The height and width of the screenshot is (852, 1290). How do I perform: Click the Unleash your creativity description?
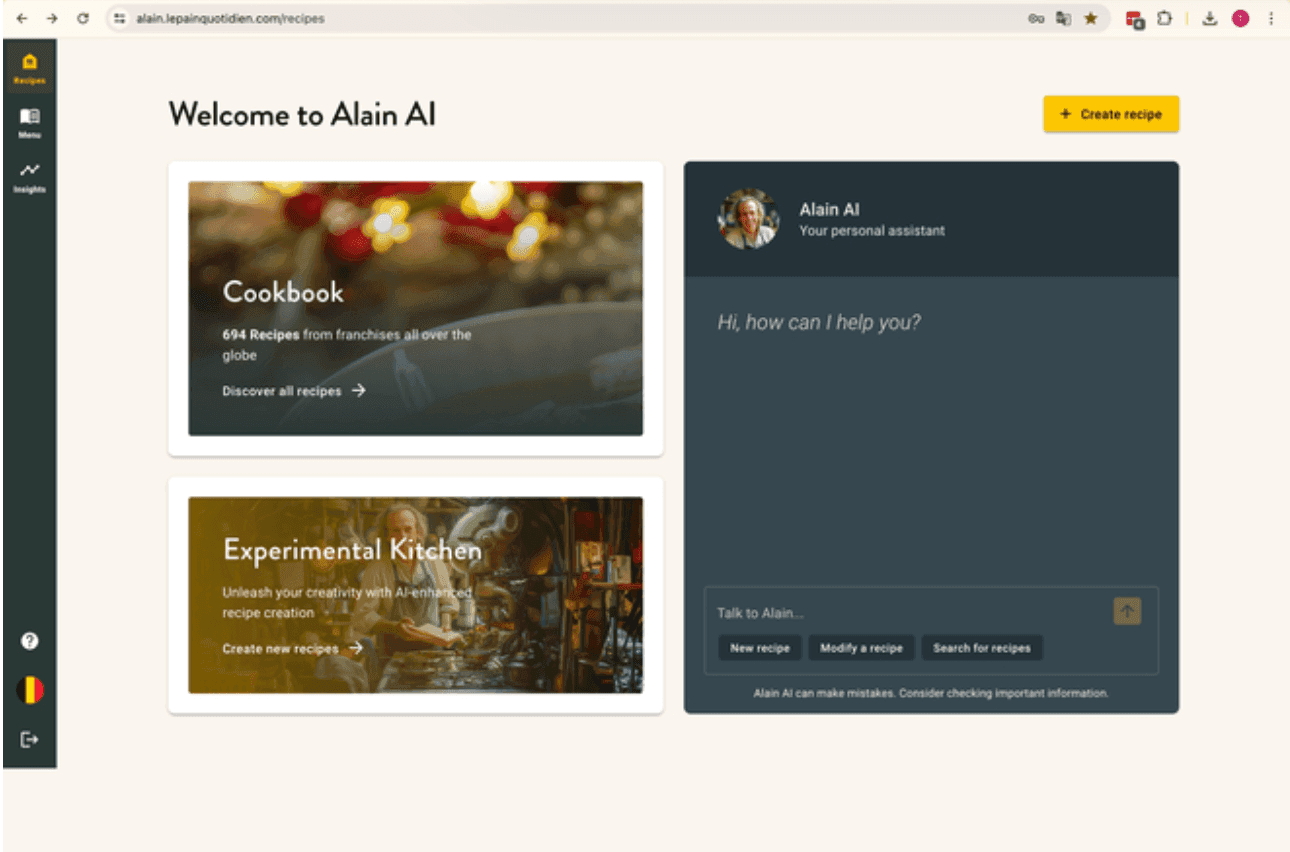click(x=346, y=602)
